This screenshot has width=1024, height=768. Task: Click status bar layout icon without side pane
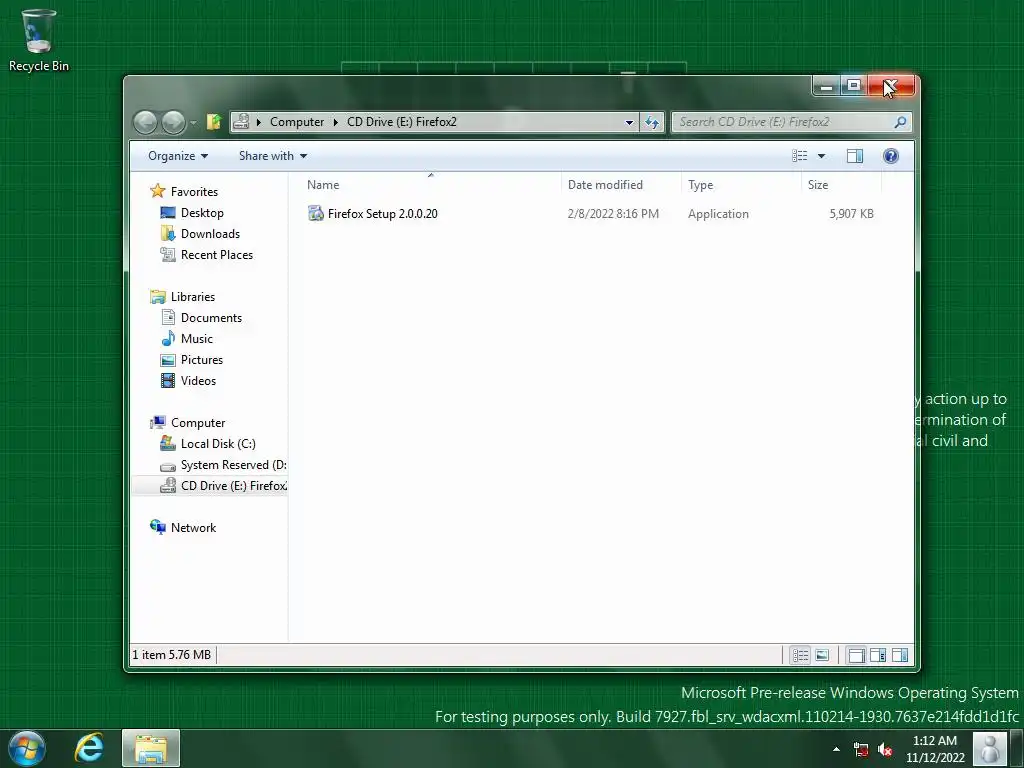coord(856,655)
